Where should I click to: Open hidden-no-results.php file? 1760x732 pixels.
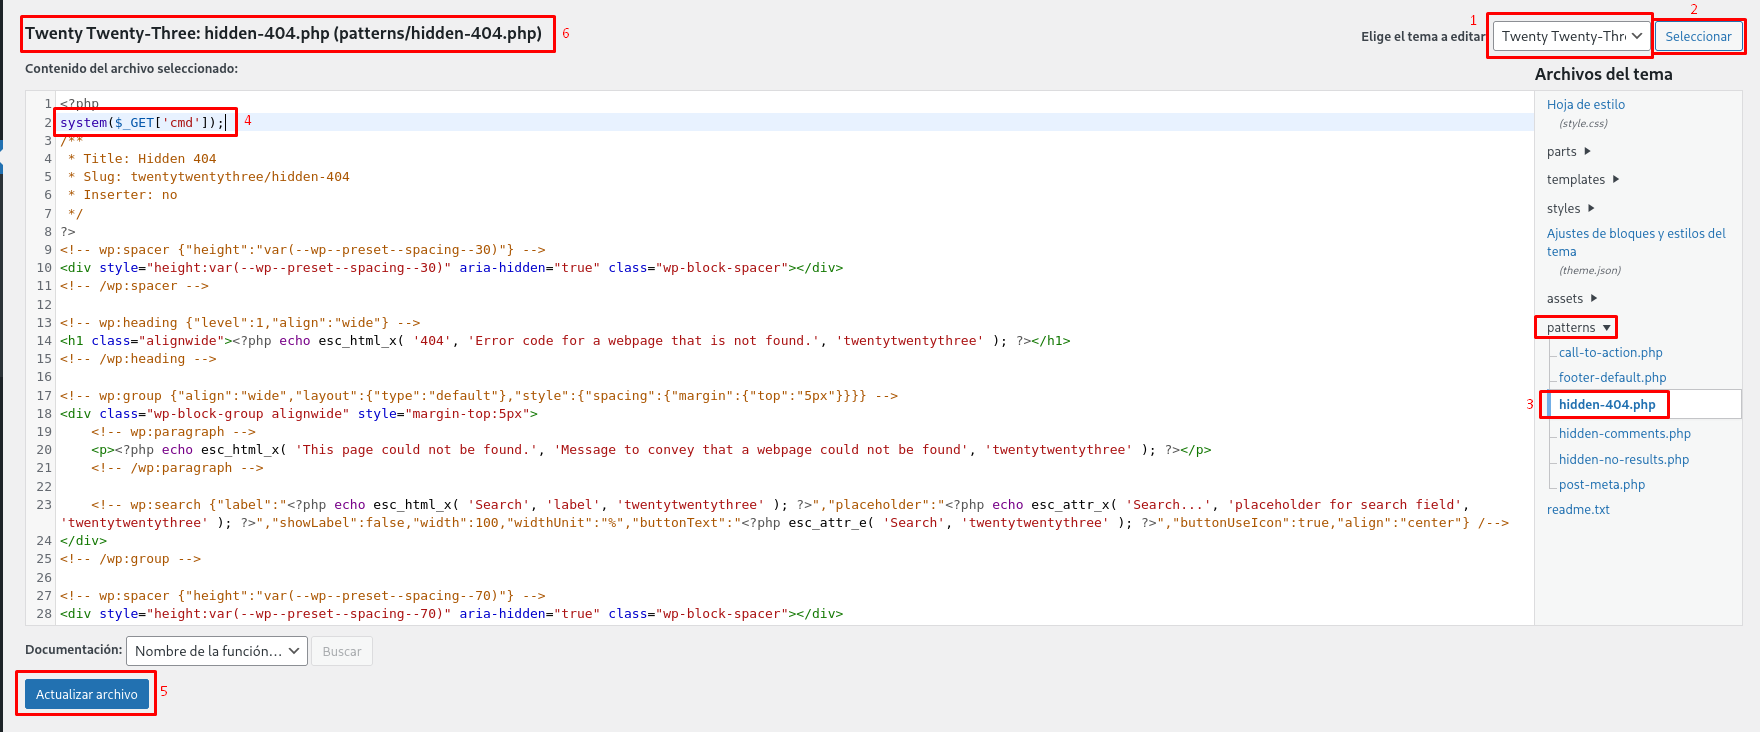1623,460
